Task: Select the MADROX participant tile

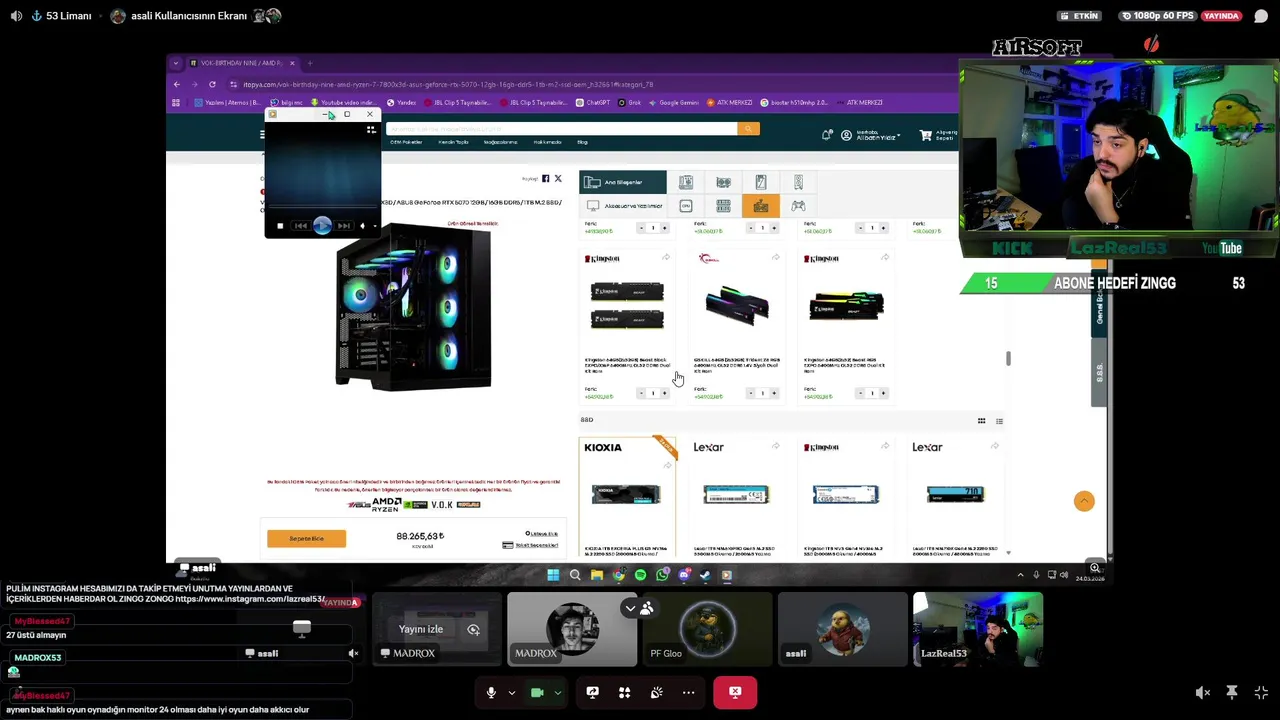Action: [x=572, y=629]
